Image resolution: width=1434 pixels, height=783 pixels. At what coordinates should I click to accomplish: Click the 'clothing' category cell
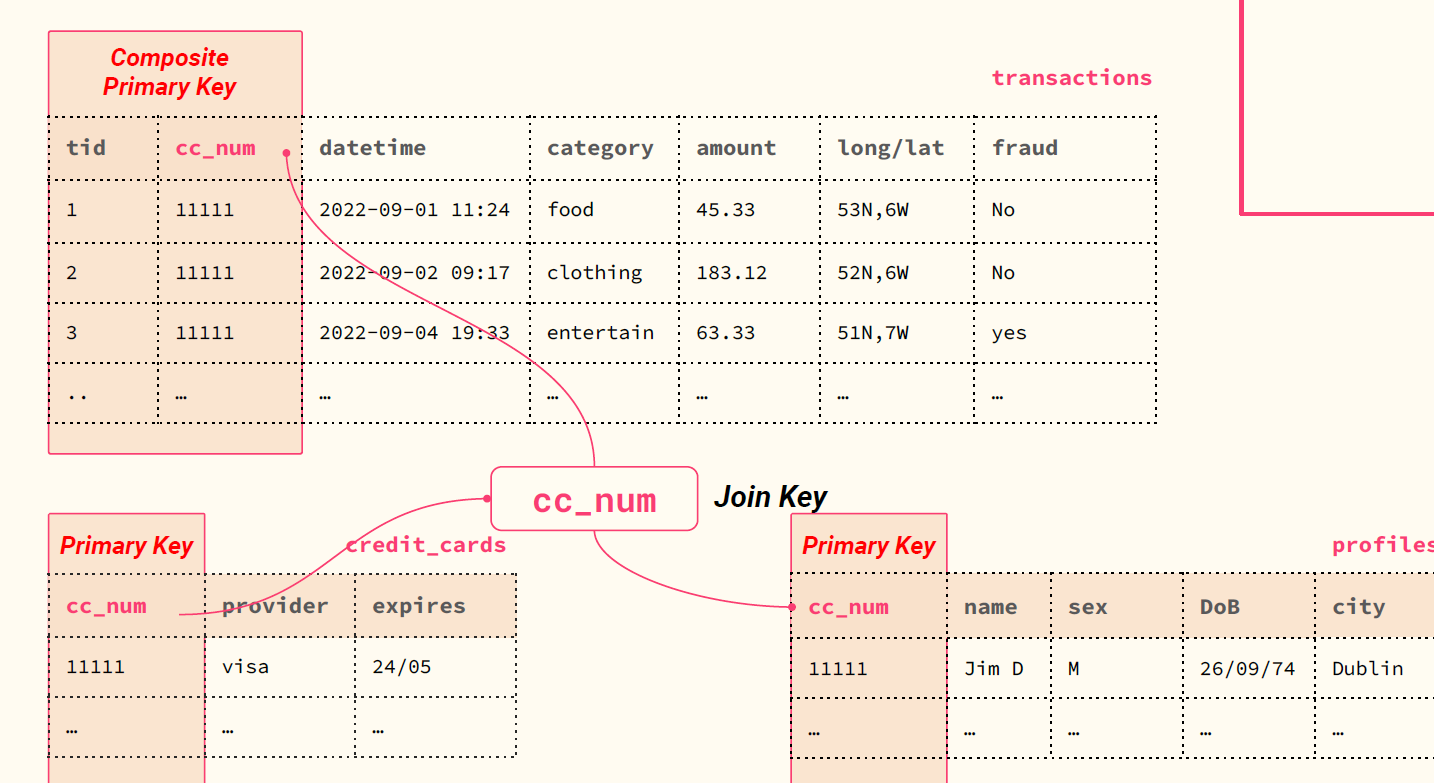point(594,273)
